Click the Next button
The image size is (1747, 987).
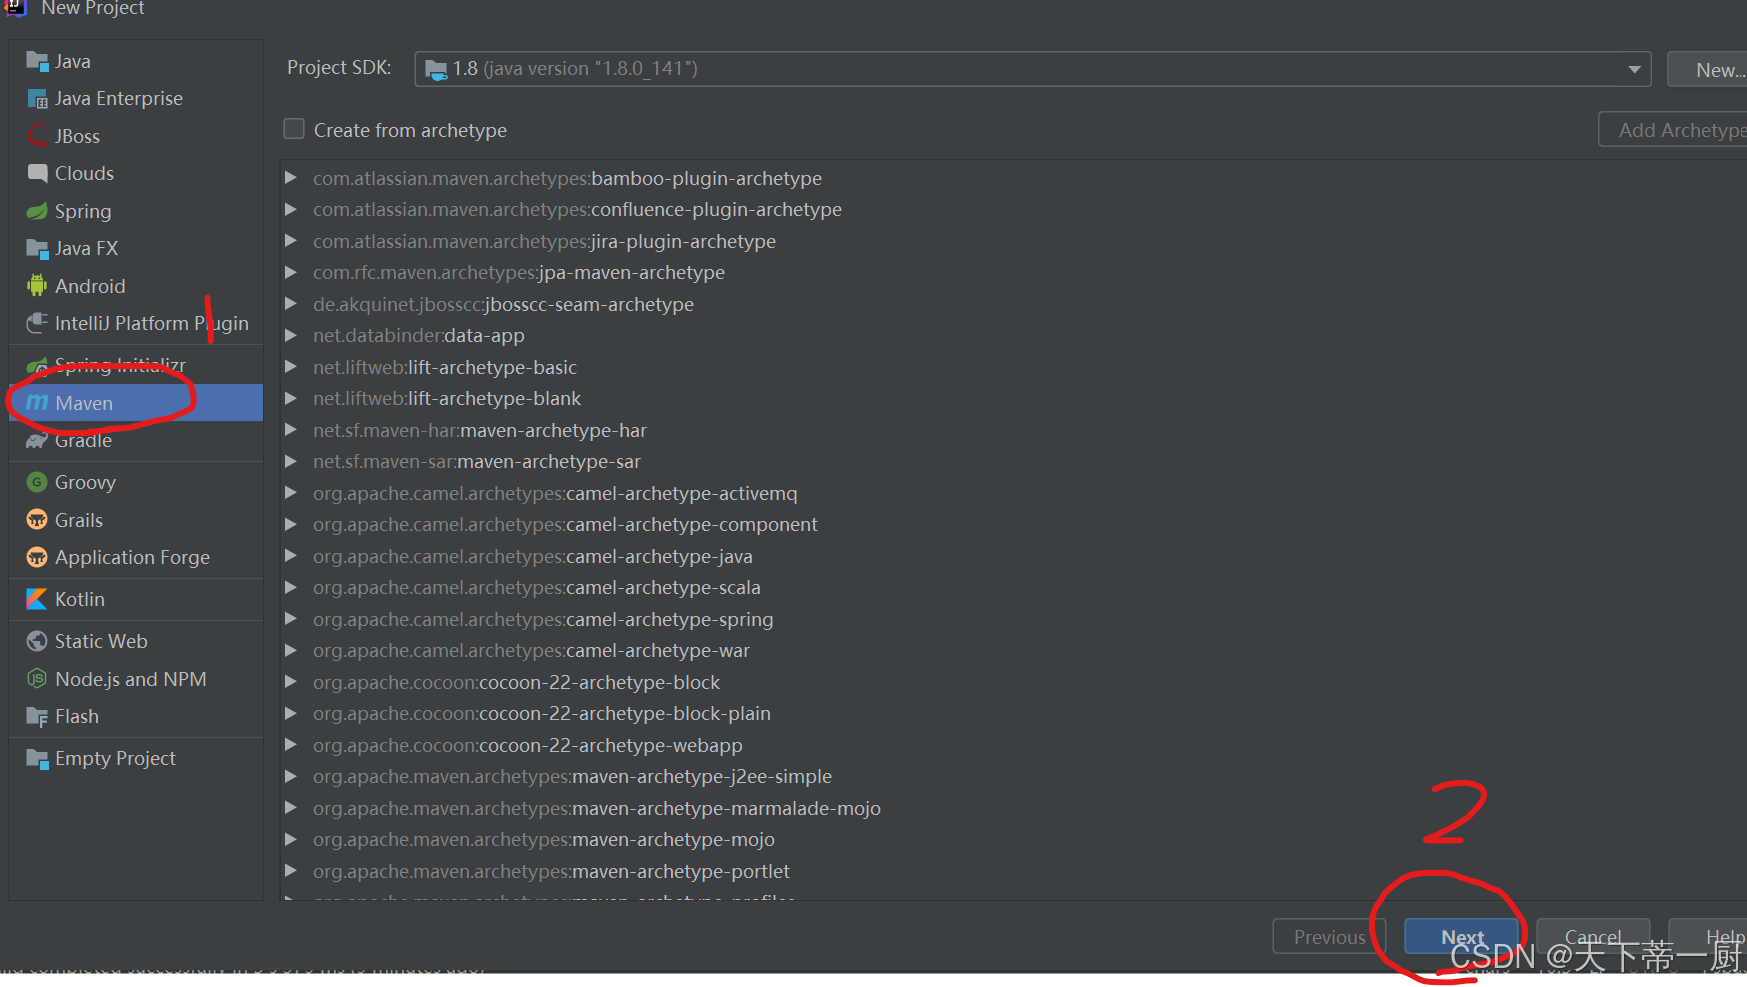(1462, 937)
